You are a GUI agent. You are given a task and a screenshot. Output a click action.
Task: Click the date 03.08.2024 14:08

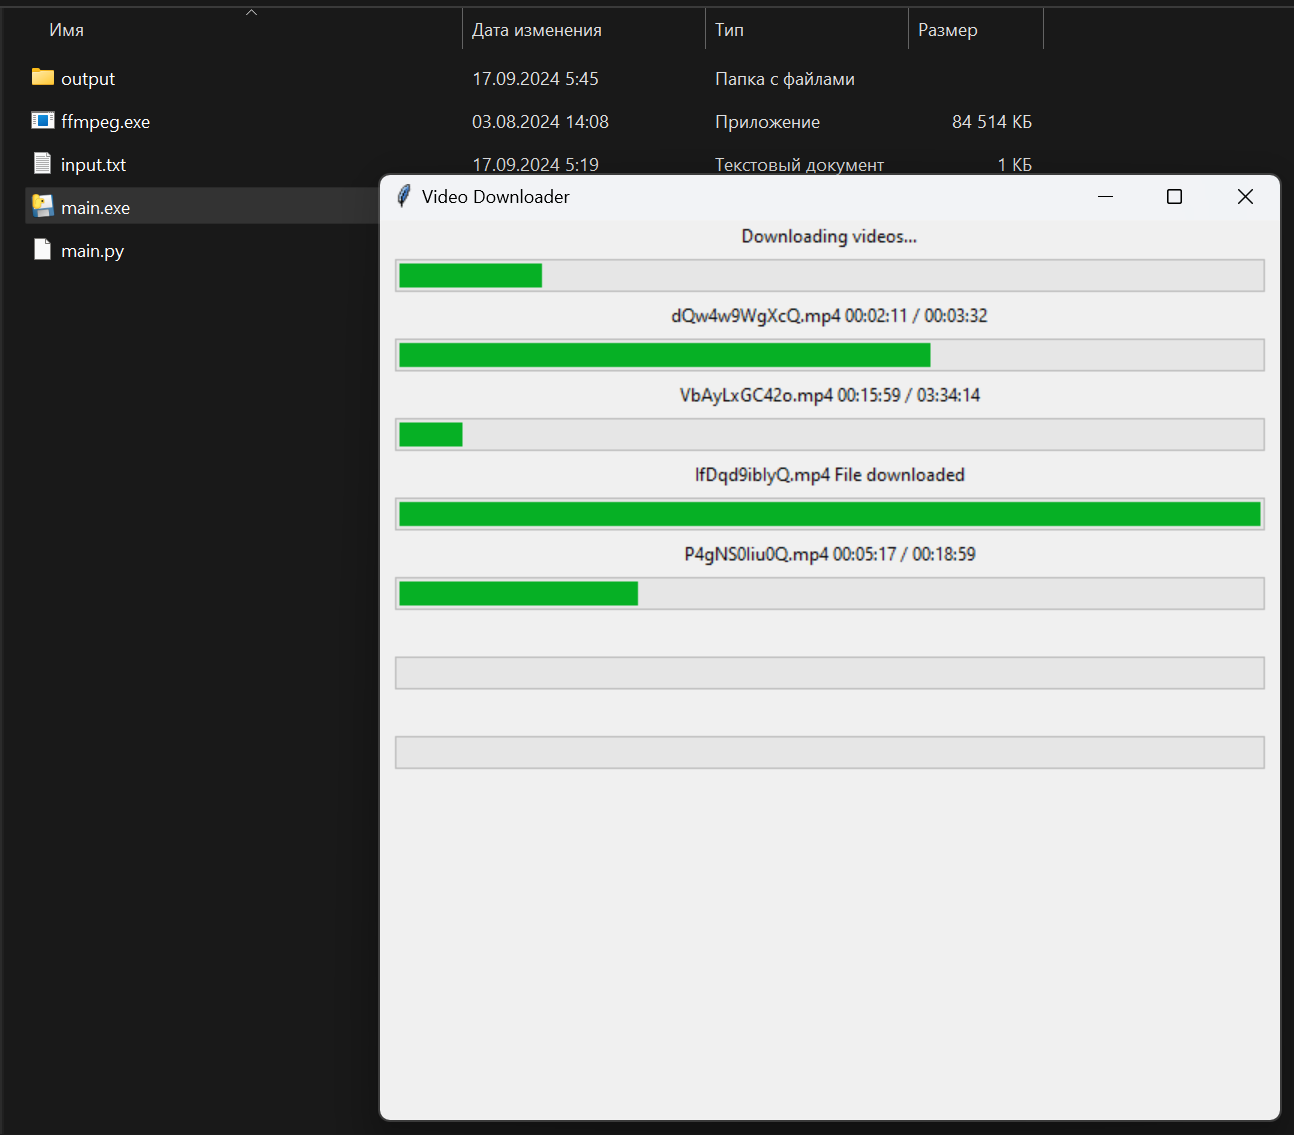(540, 121)
